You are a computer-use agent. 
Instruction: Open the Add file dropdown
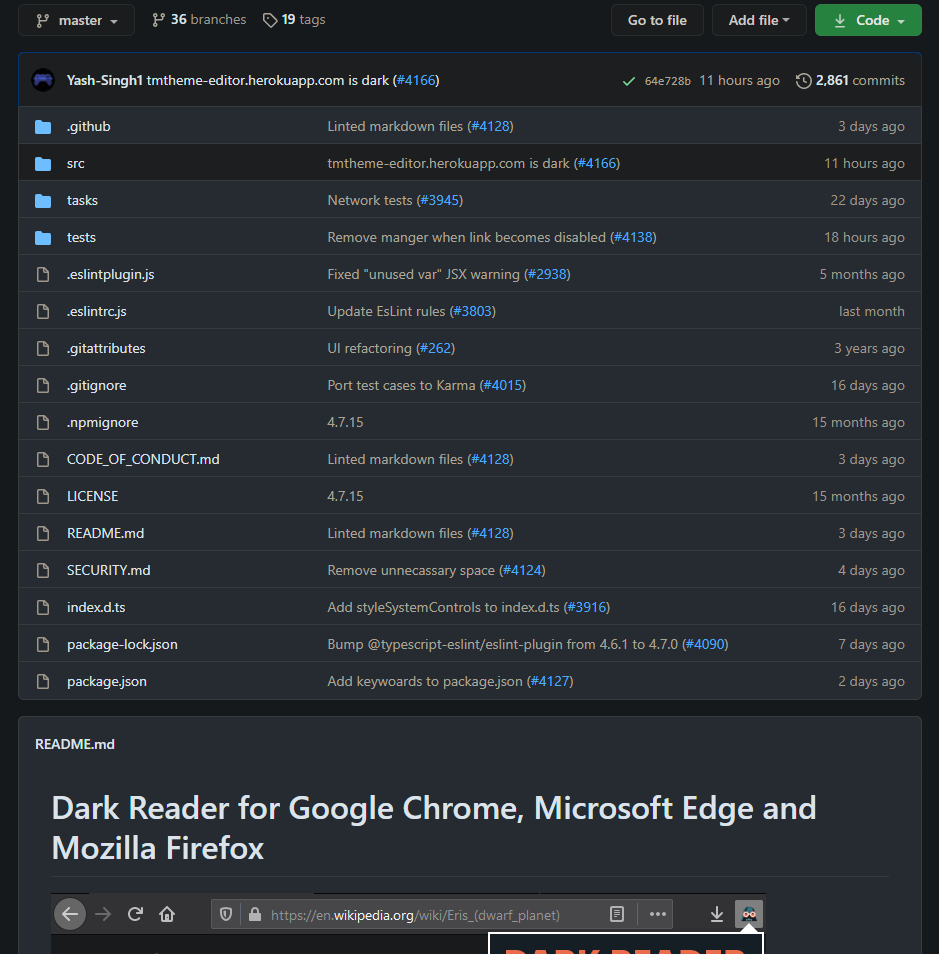coord(759,19)
